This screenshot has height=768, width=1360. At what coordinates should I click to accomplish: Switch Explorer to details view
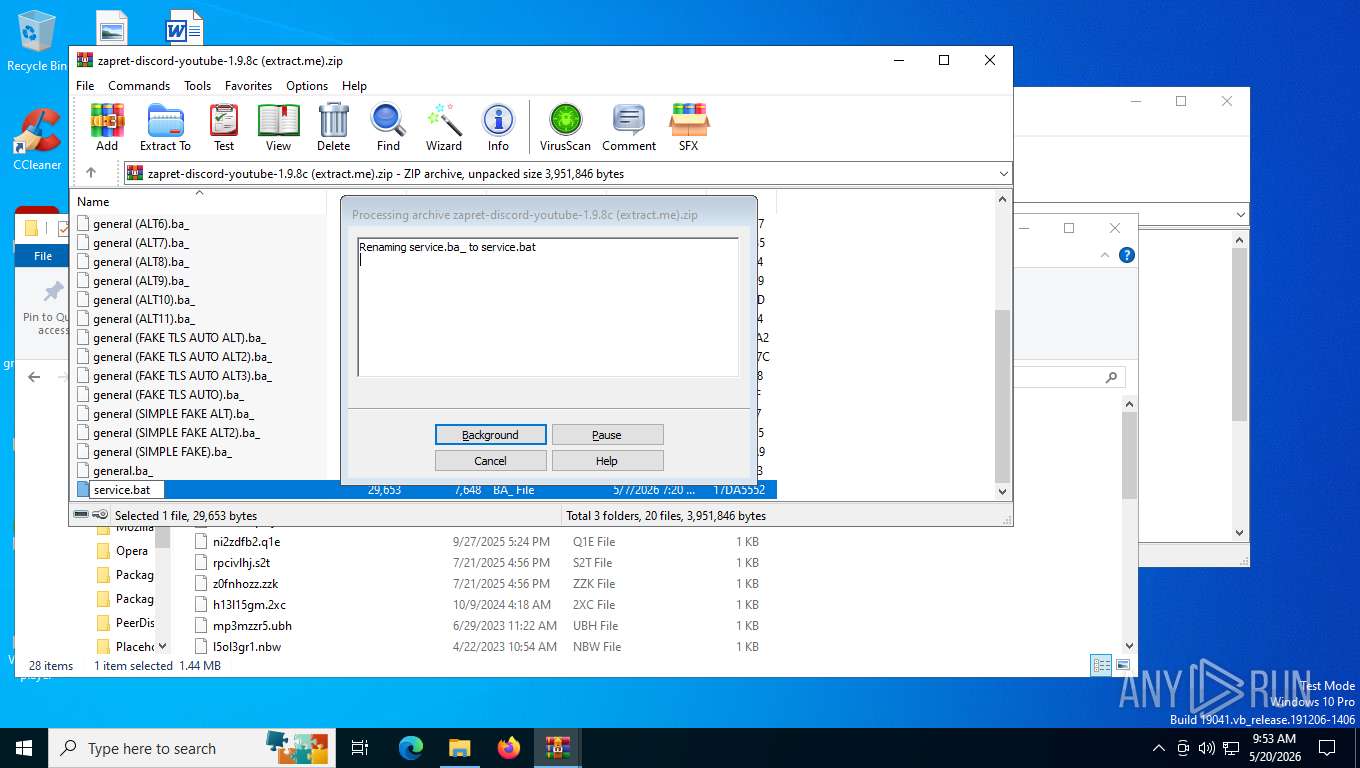pos(1101,665)
